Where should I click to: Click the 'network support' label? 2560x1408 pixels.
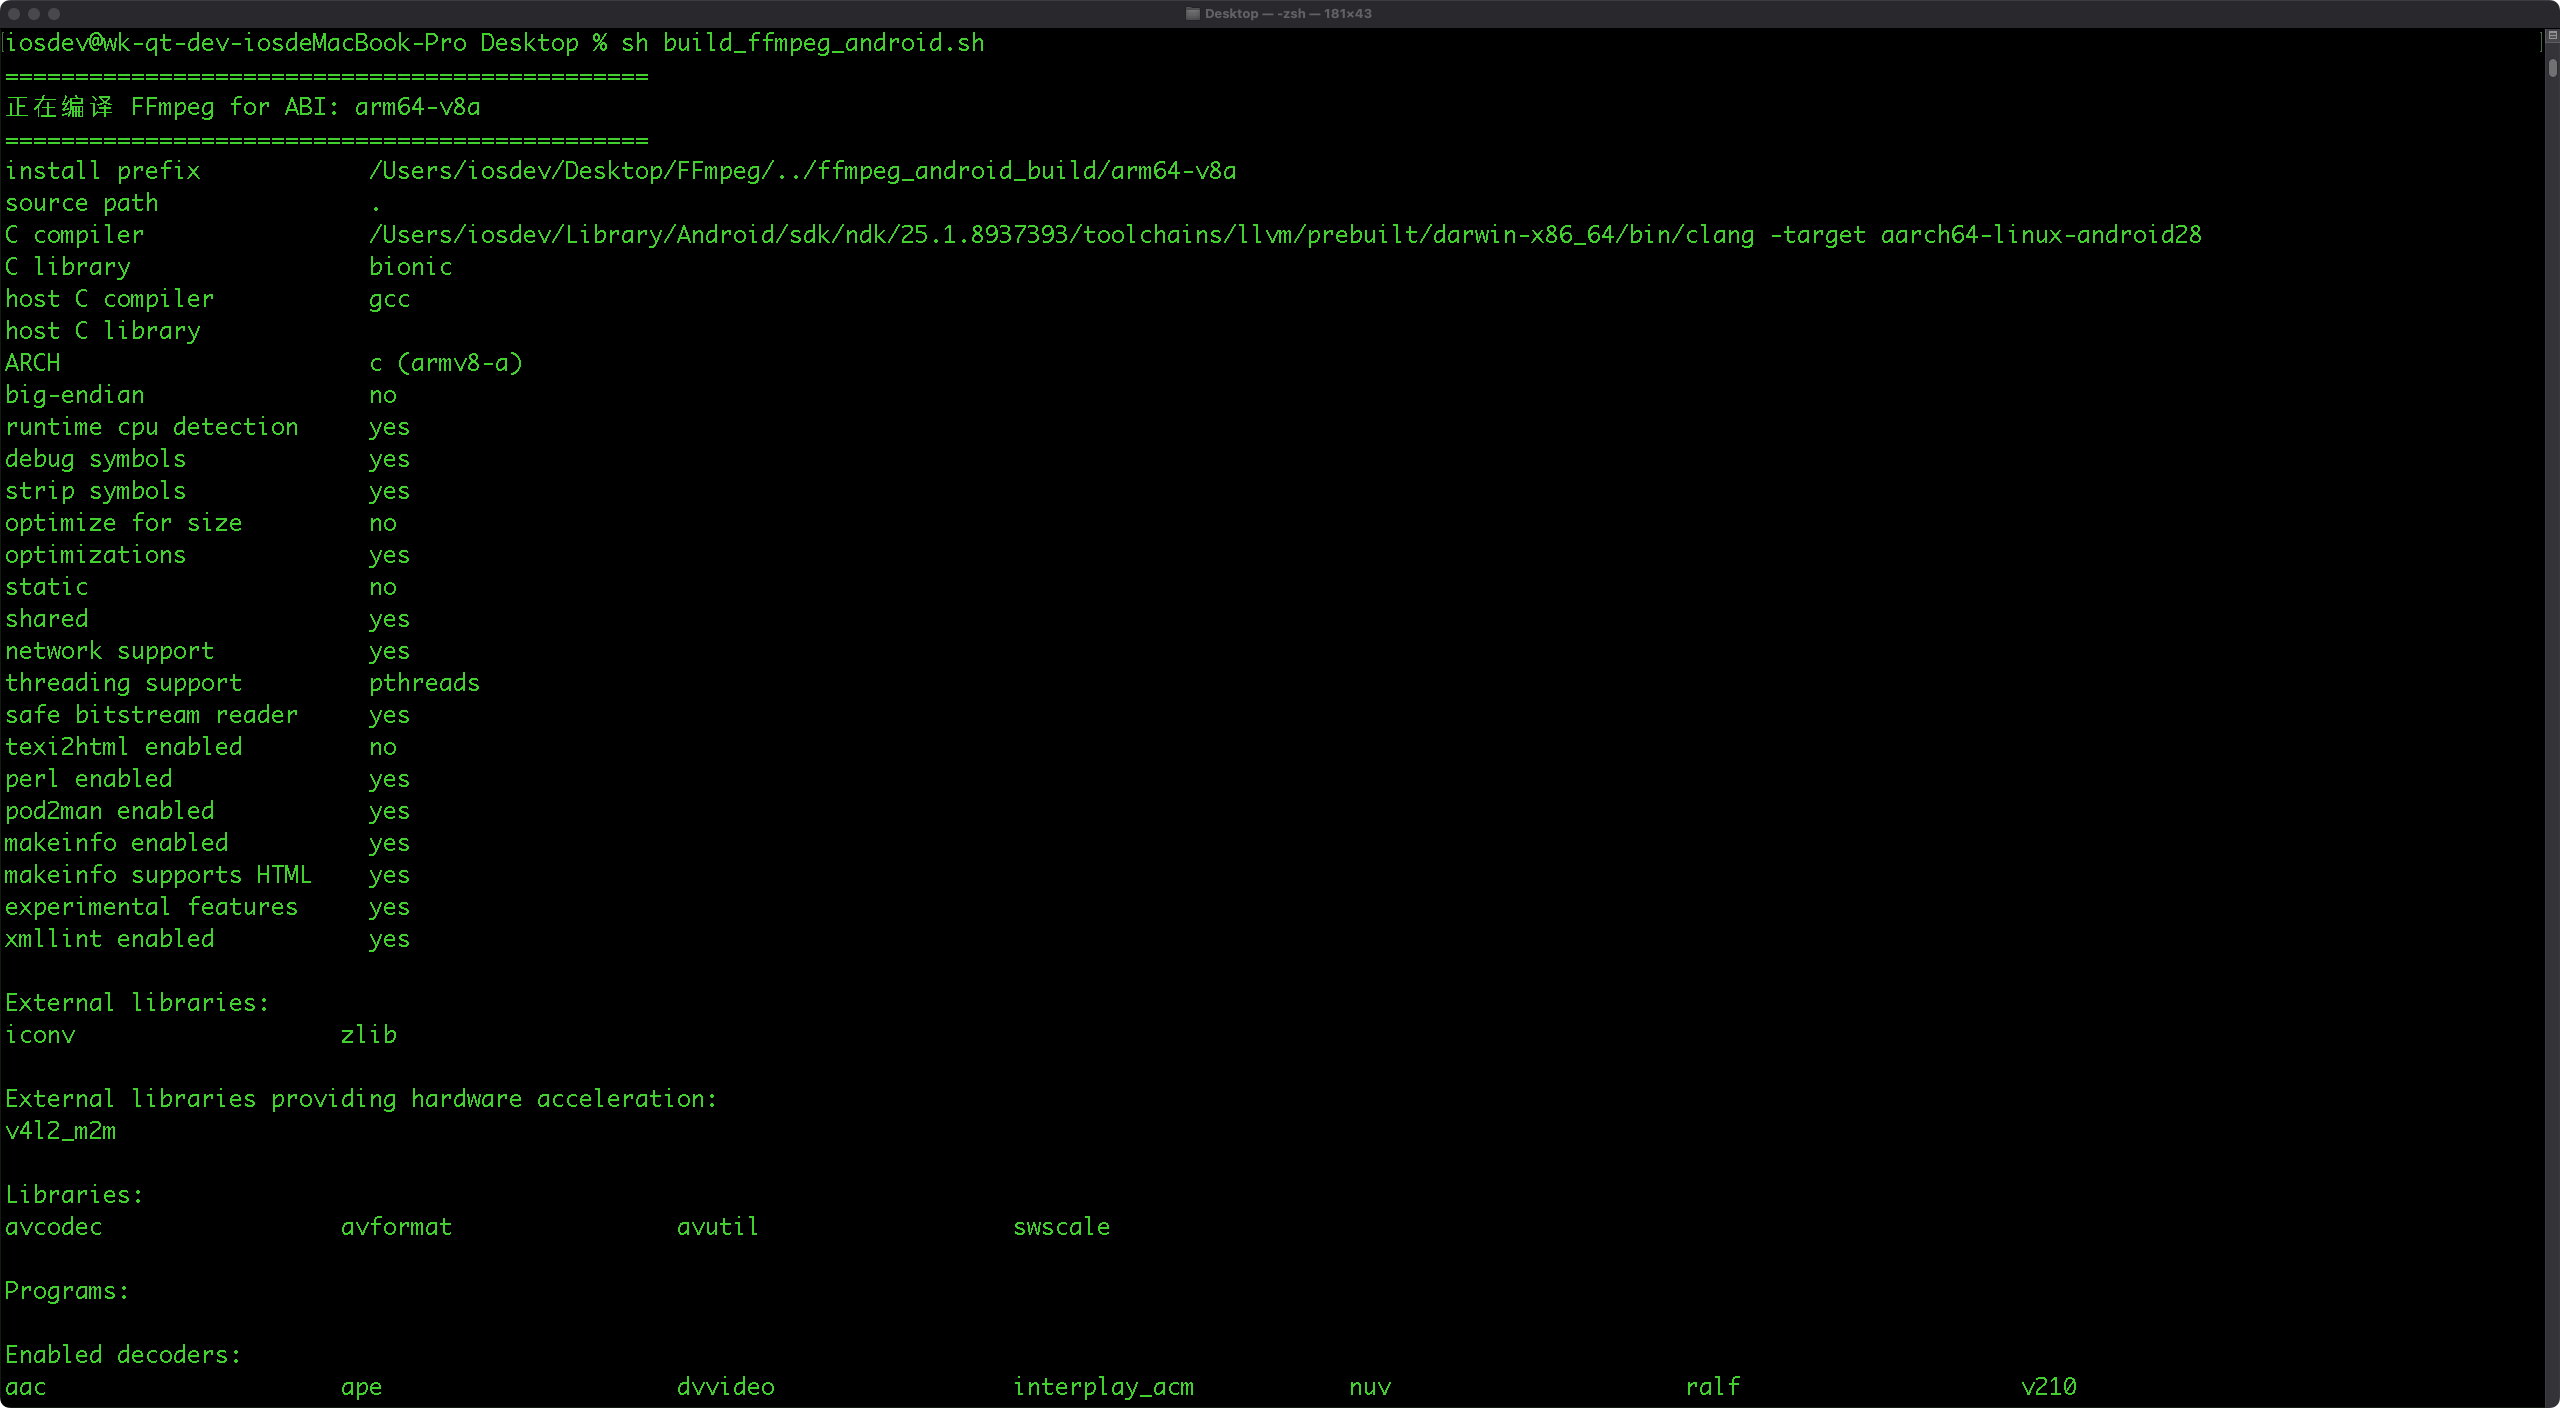point(110,651)
